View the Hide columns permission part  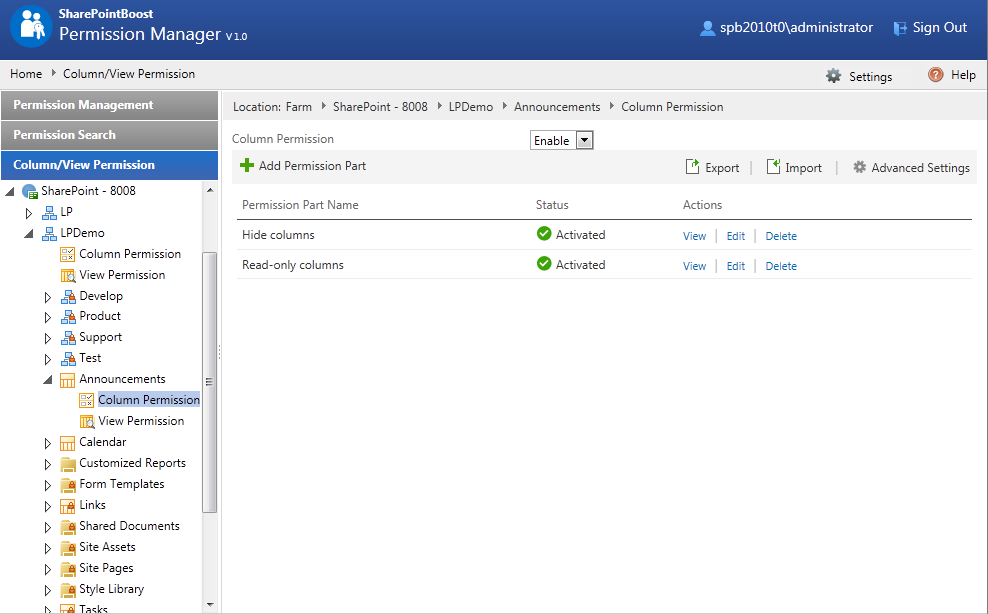point(694,236)
